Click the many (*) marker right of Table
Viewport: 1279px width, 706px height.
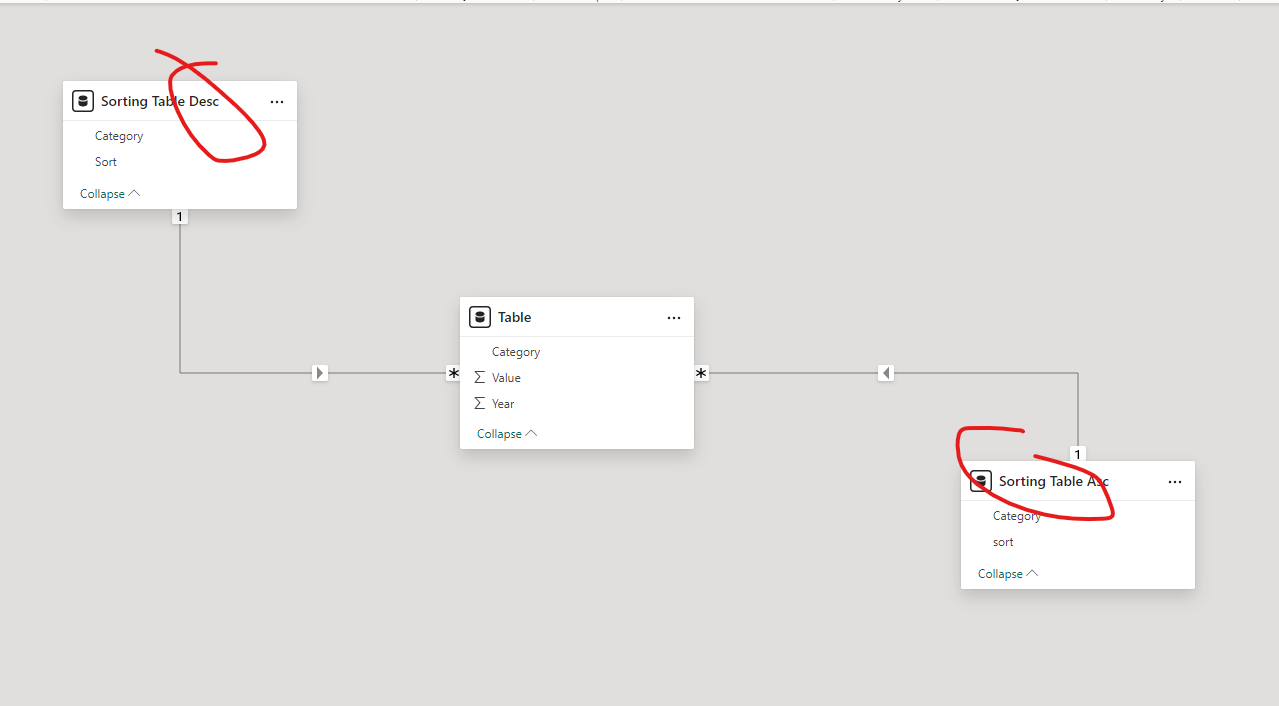click(x=701, y=373)
